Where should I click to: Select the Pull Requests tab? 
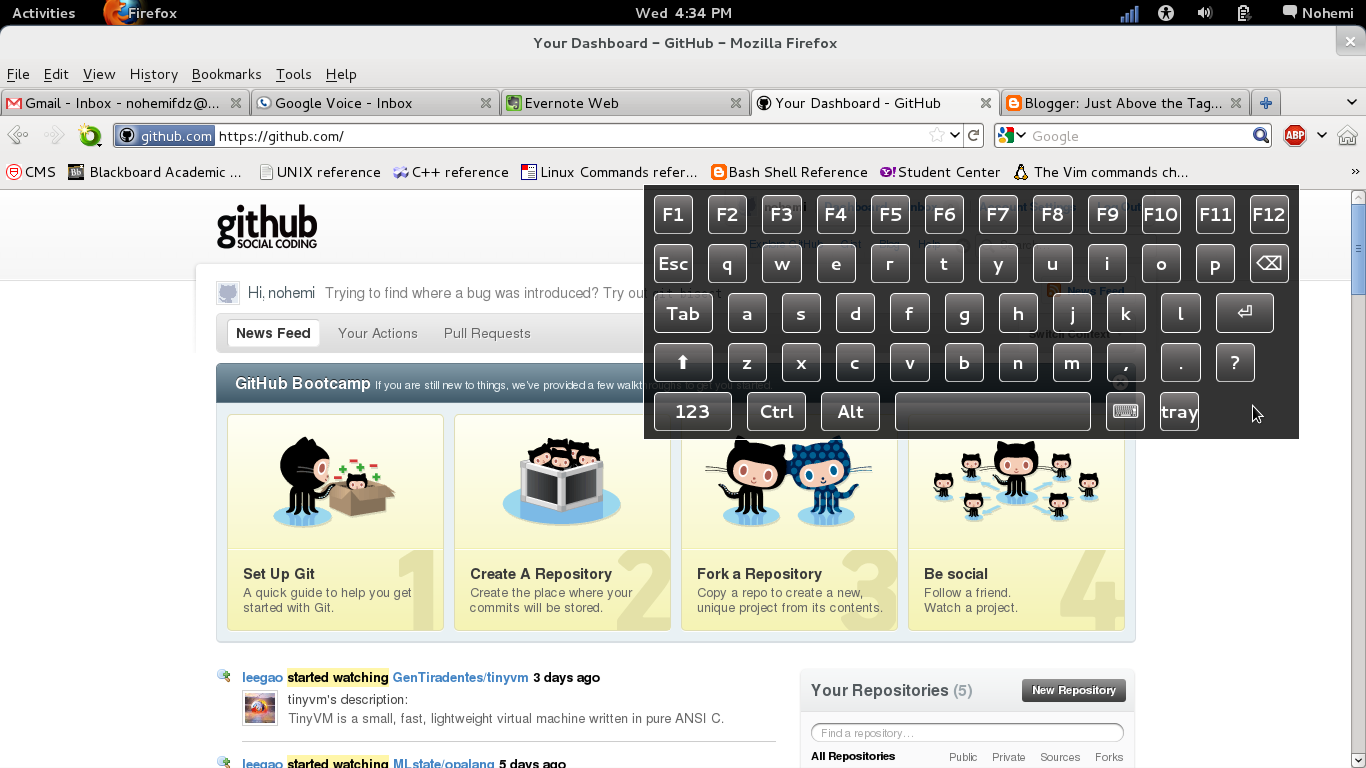487,333
